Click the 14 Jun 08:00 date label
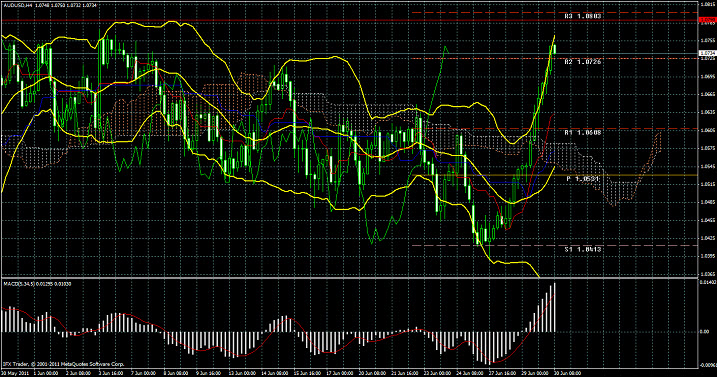 [274, 373]
